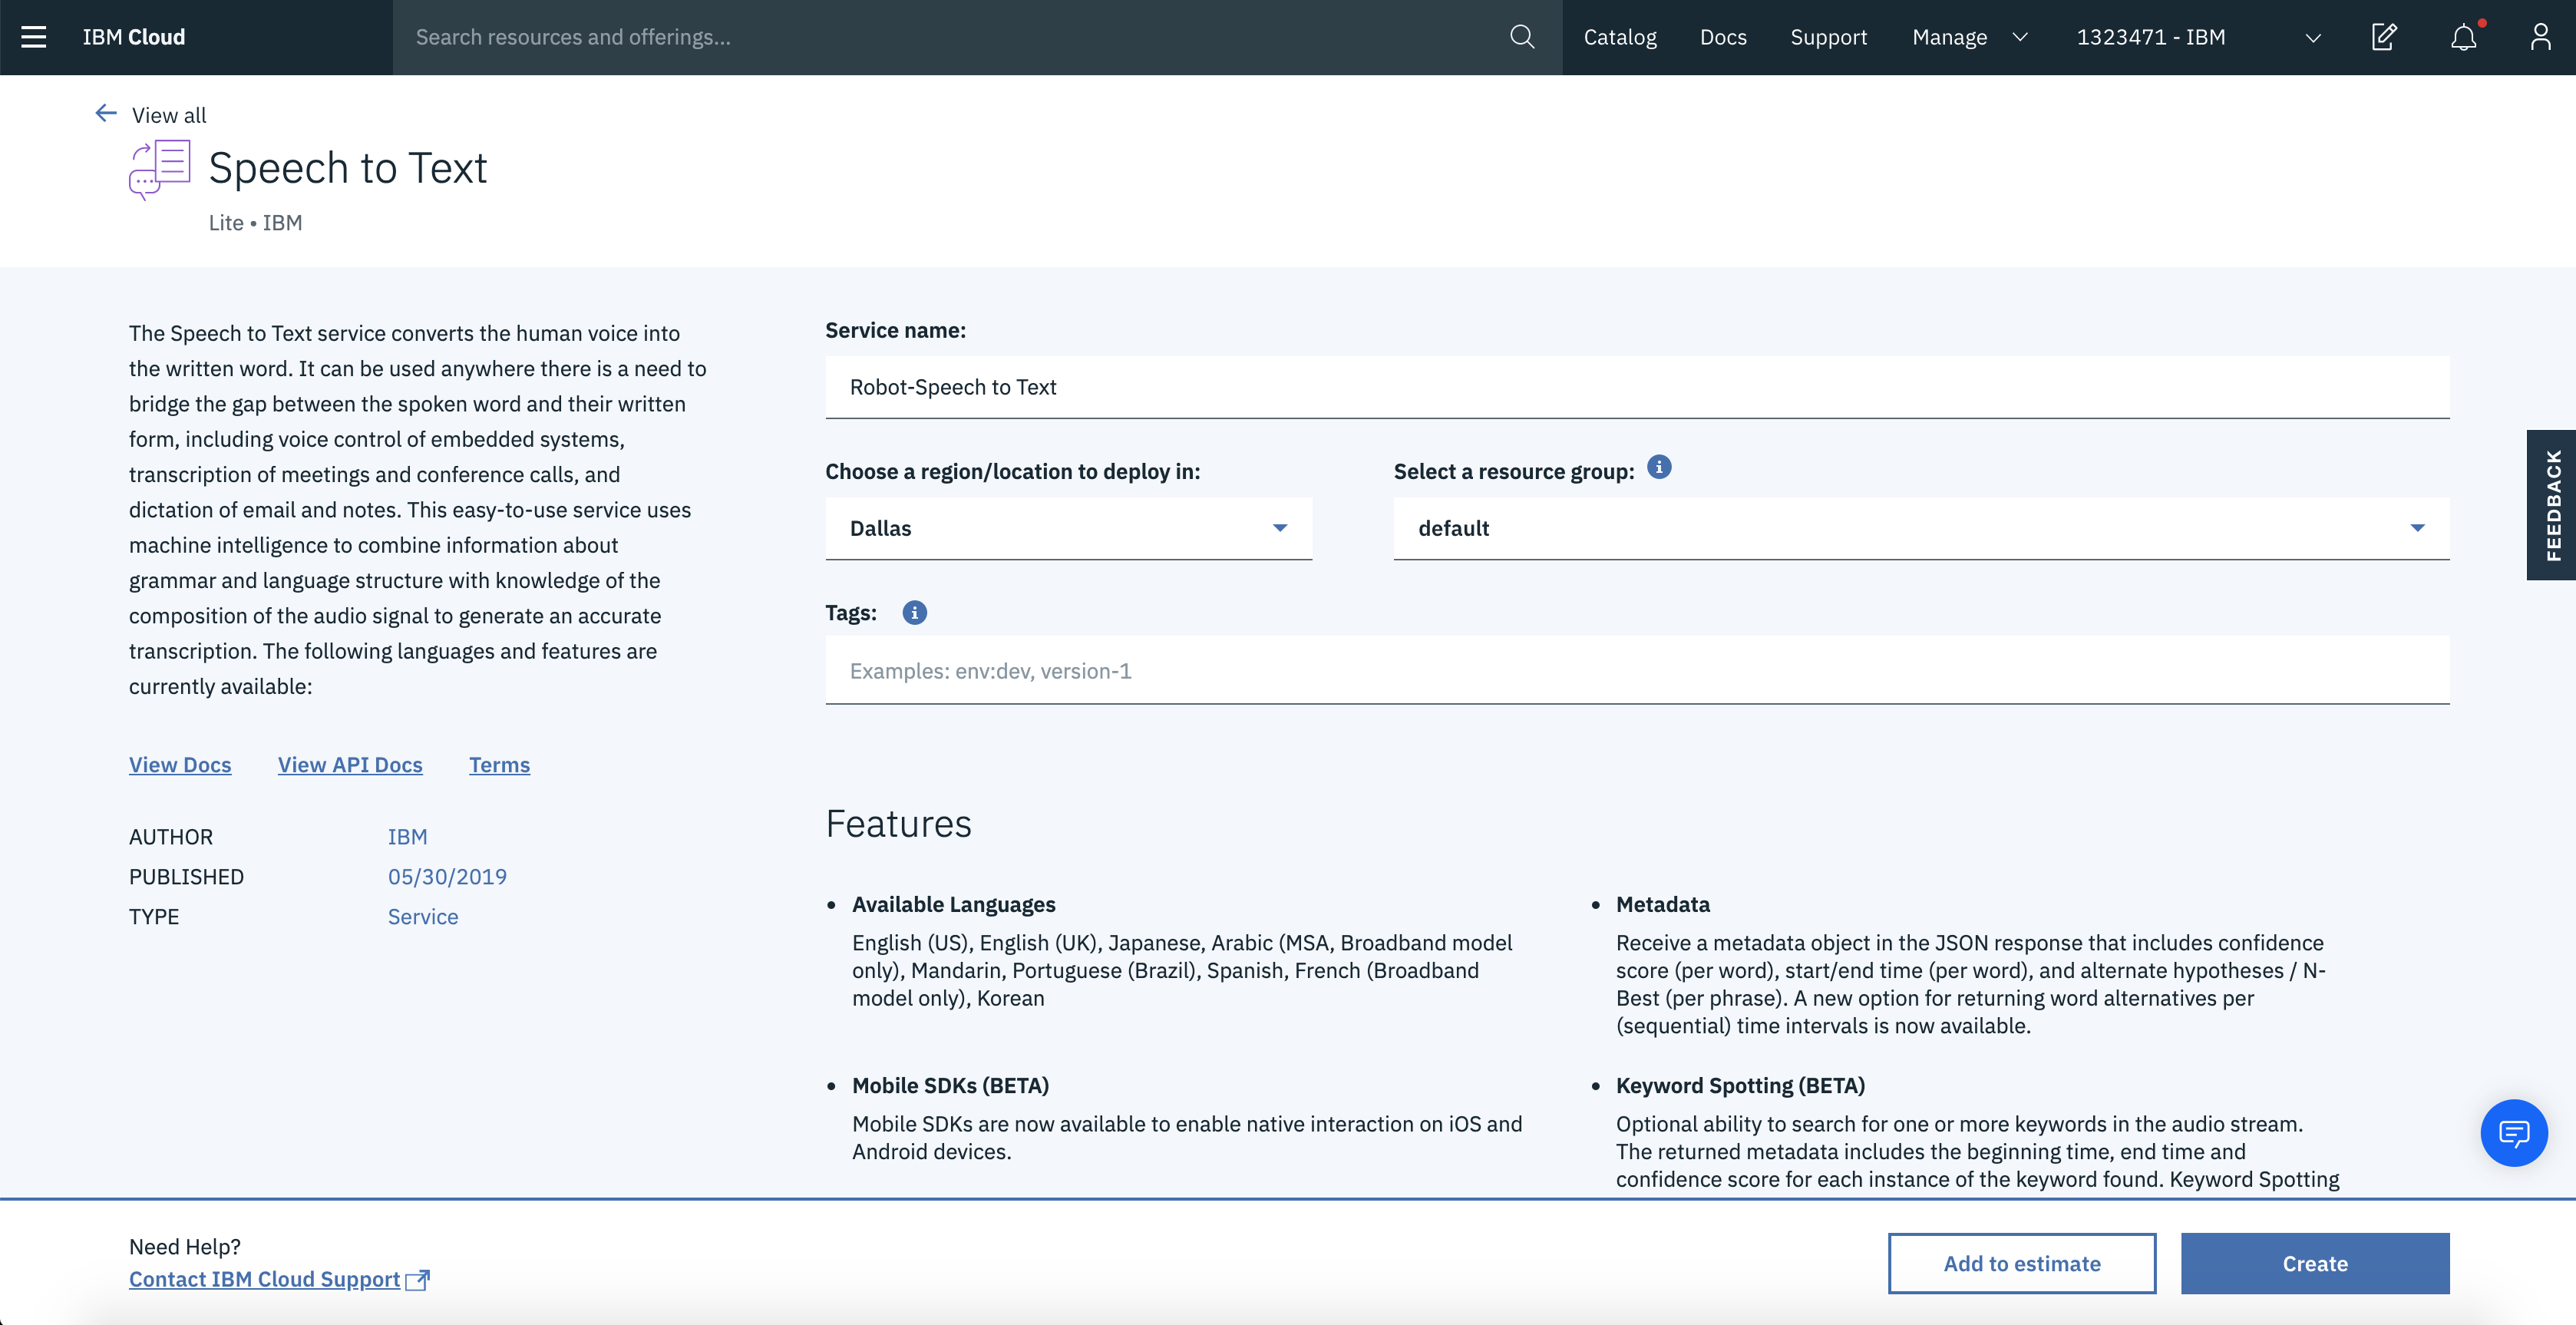Open the notifications bell
This screenshot has width=2576, height=1325.
click(x=2463, y=37)
